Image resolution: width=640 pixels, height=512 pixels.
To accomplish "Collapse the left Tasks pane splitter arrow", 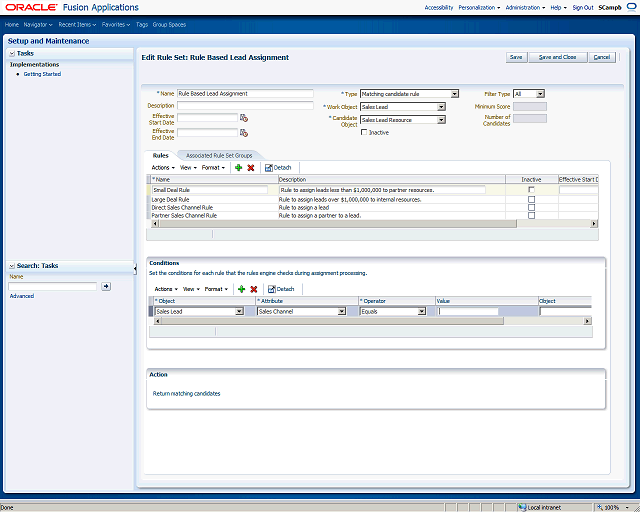I will tap(135, 268).
